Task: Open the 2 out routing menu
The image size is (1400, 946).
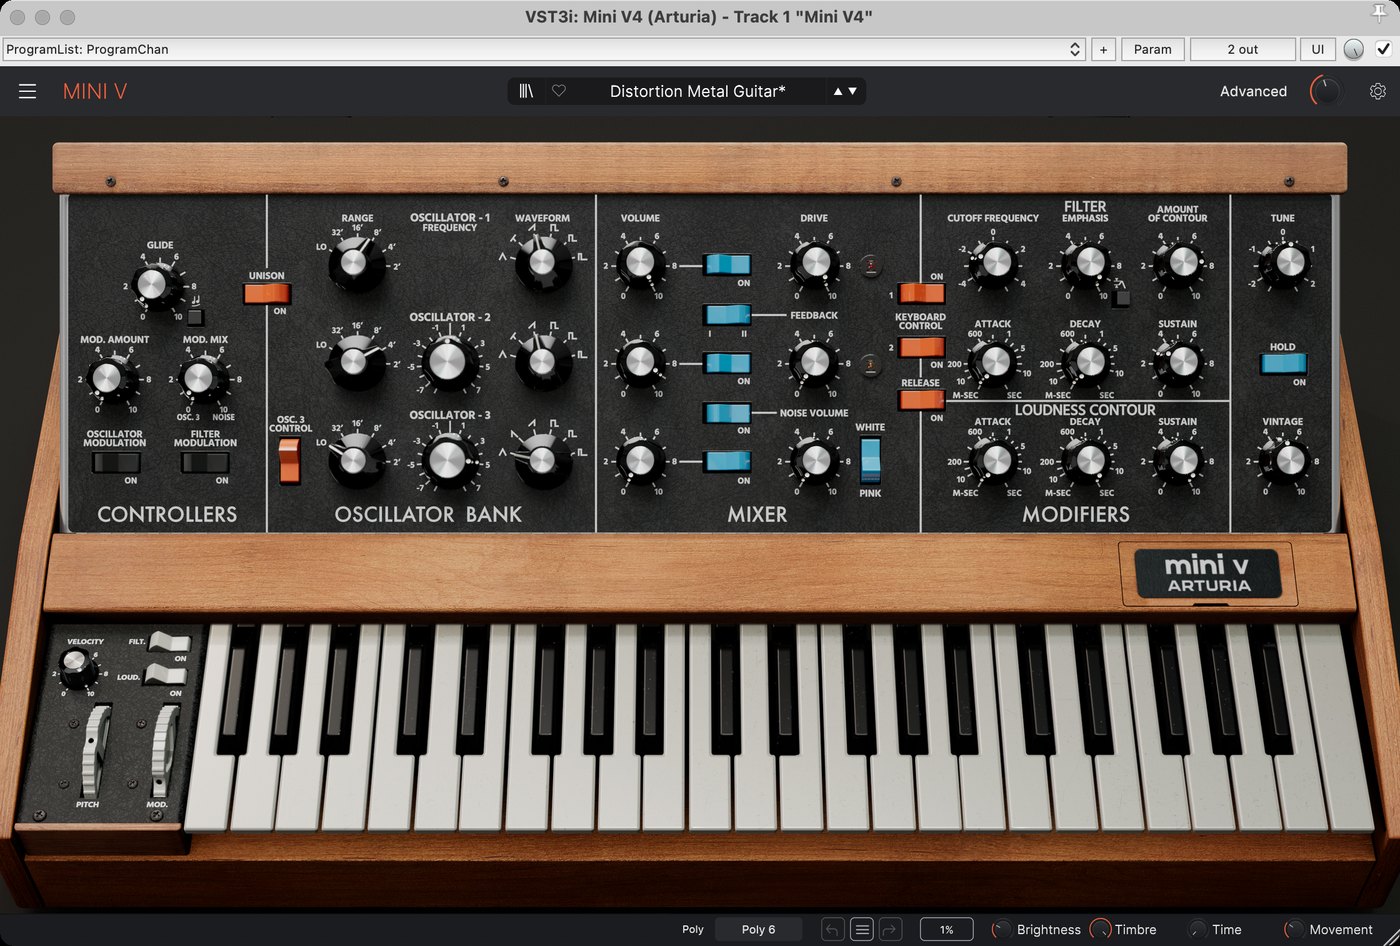Action: tap(1243, 49)
